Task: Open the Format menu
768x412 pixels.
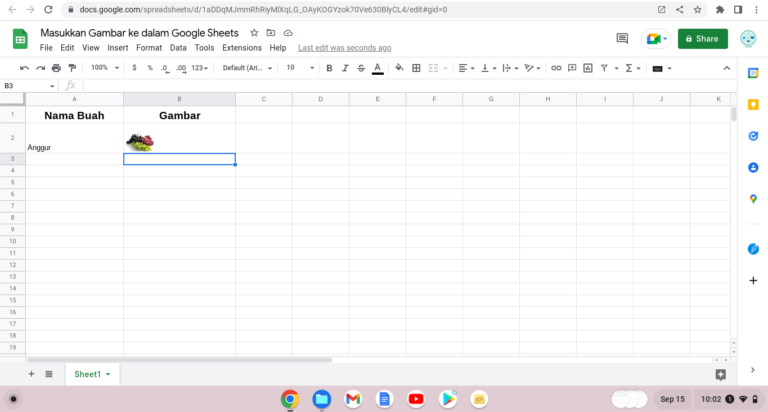Action: pyautogui.click(x=149, y=48)
